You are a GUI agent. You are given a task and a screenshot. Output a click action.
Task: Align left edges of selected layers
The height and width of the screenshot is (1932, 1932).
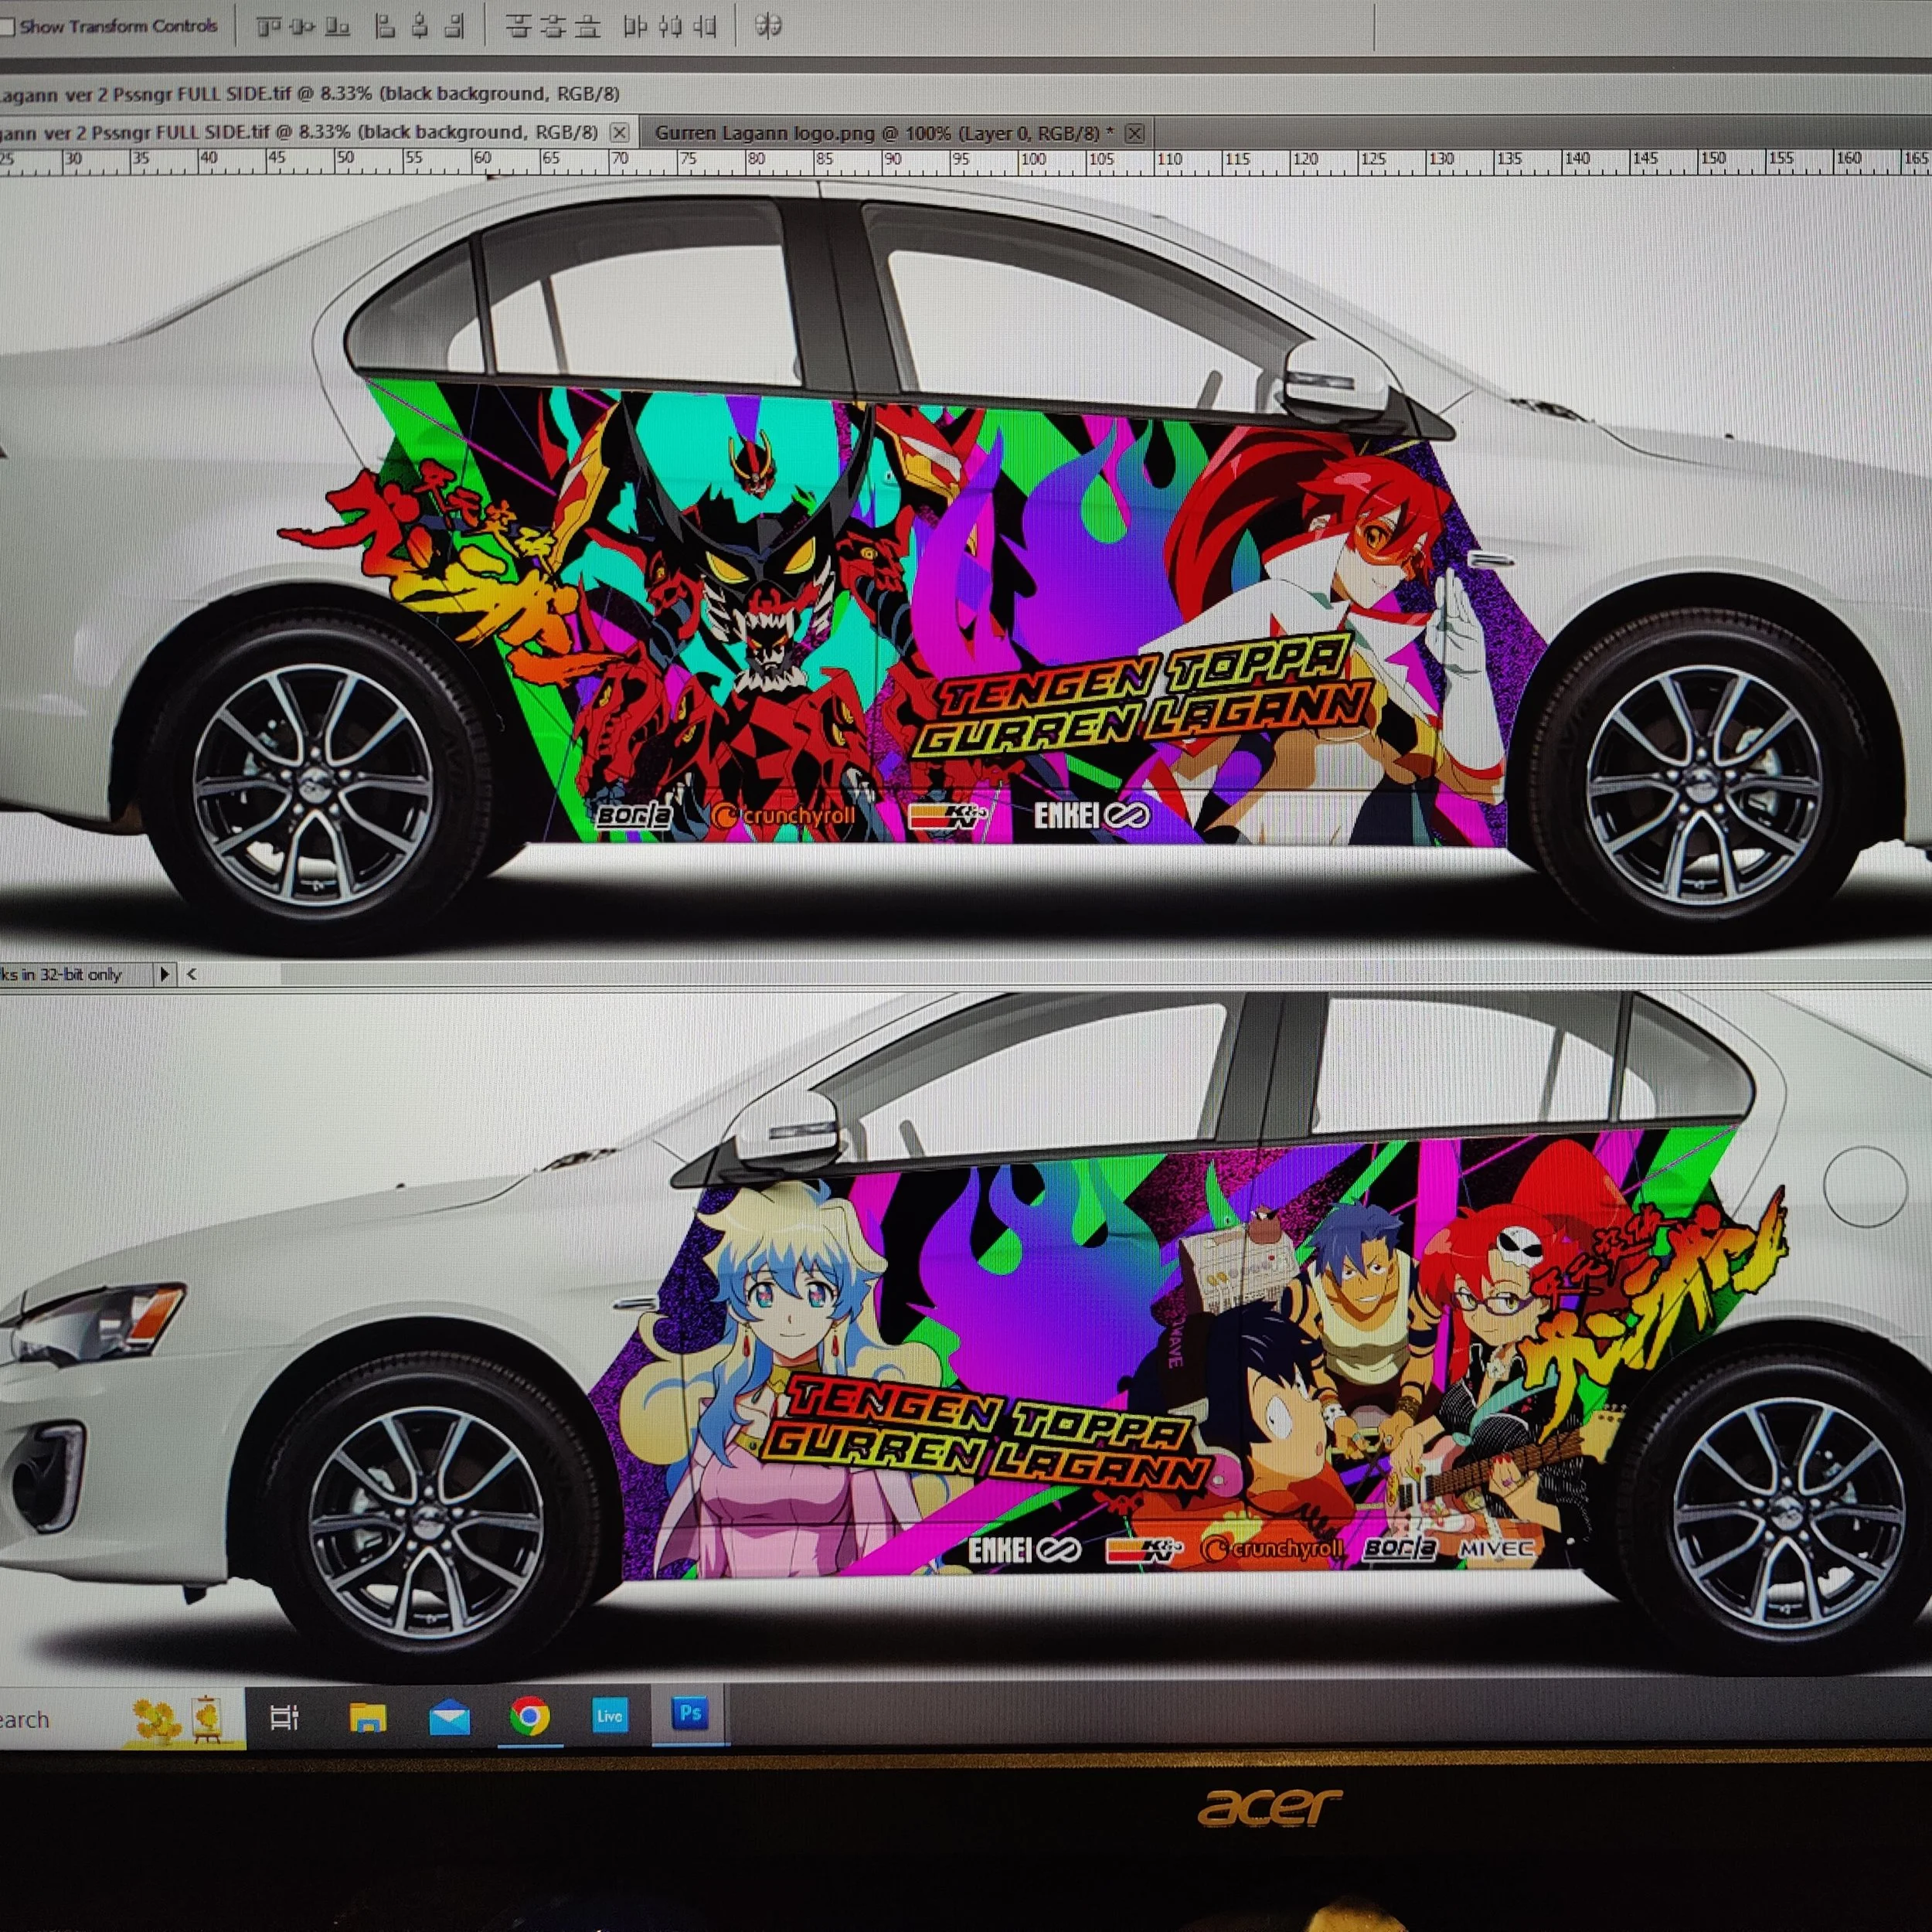coord(385,27)
